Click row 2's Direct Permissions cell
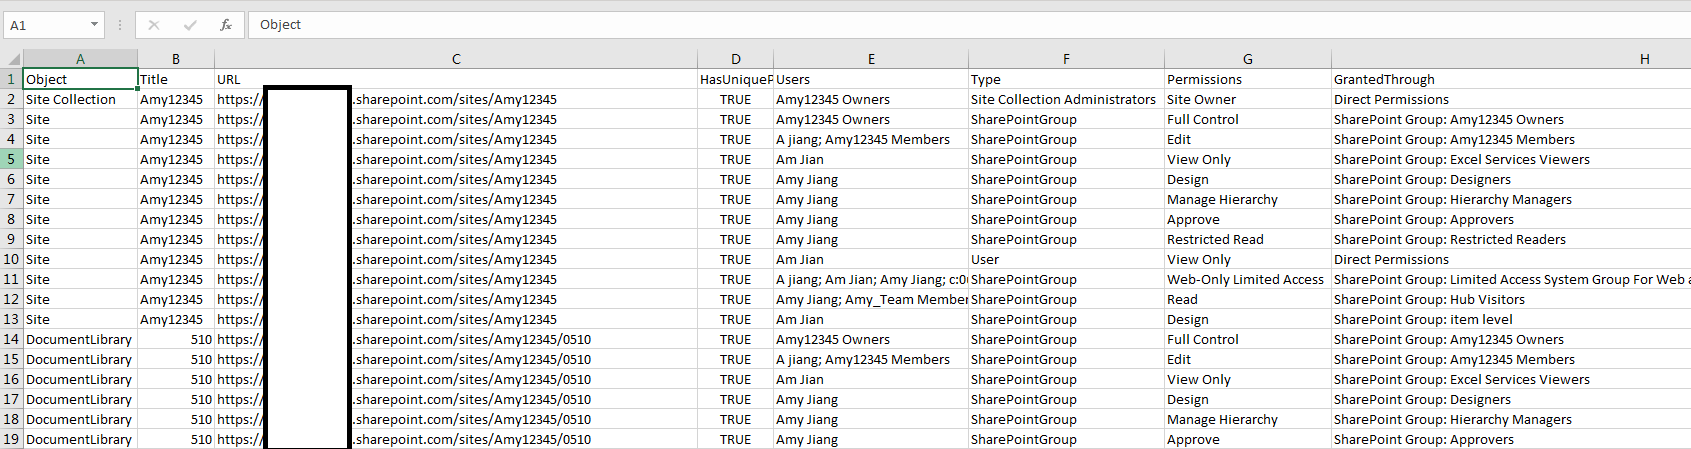This screenshot has height=449, width=1691. tap(1511, 99)
